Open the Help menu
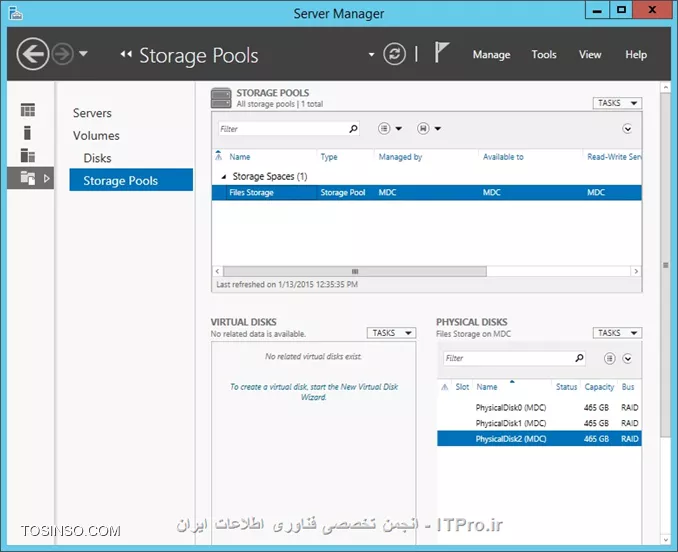This screenshot has width=678, height=552. 636,54
